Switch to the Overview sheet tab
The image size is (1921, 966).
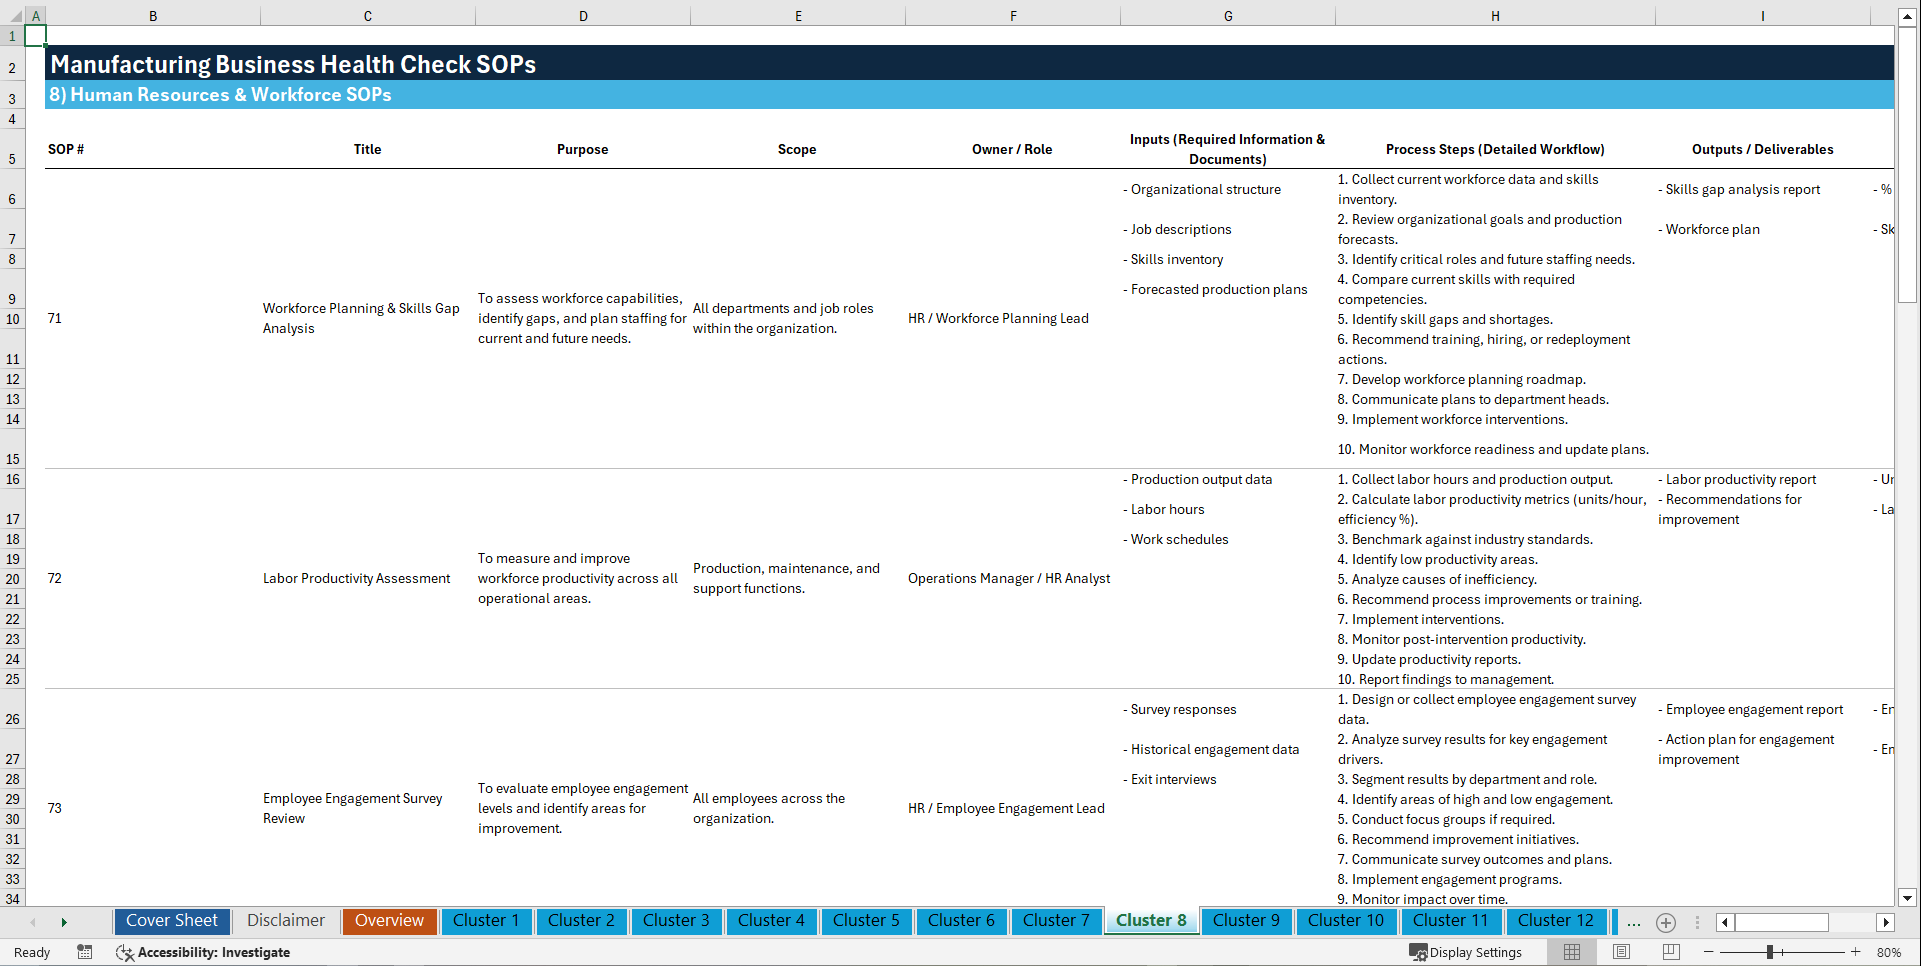[x=389, y=921]
